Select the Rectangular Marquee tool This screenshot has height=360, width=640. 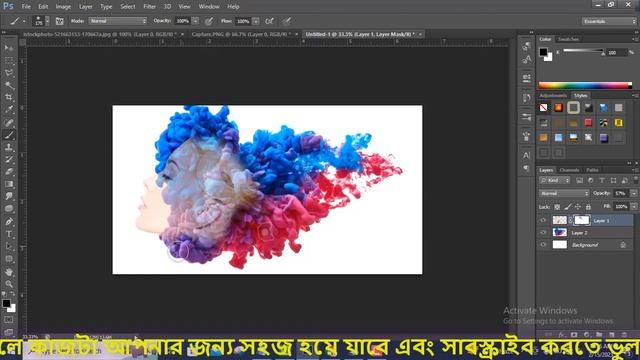(9, 60)
